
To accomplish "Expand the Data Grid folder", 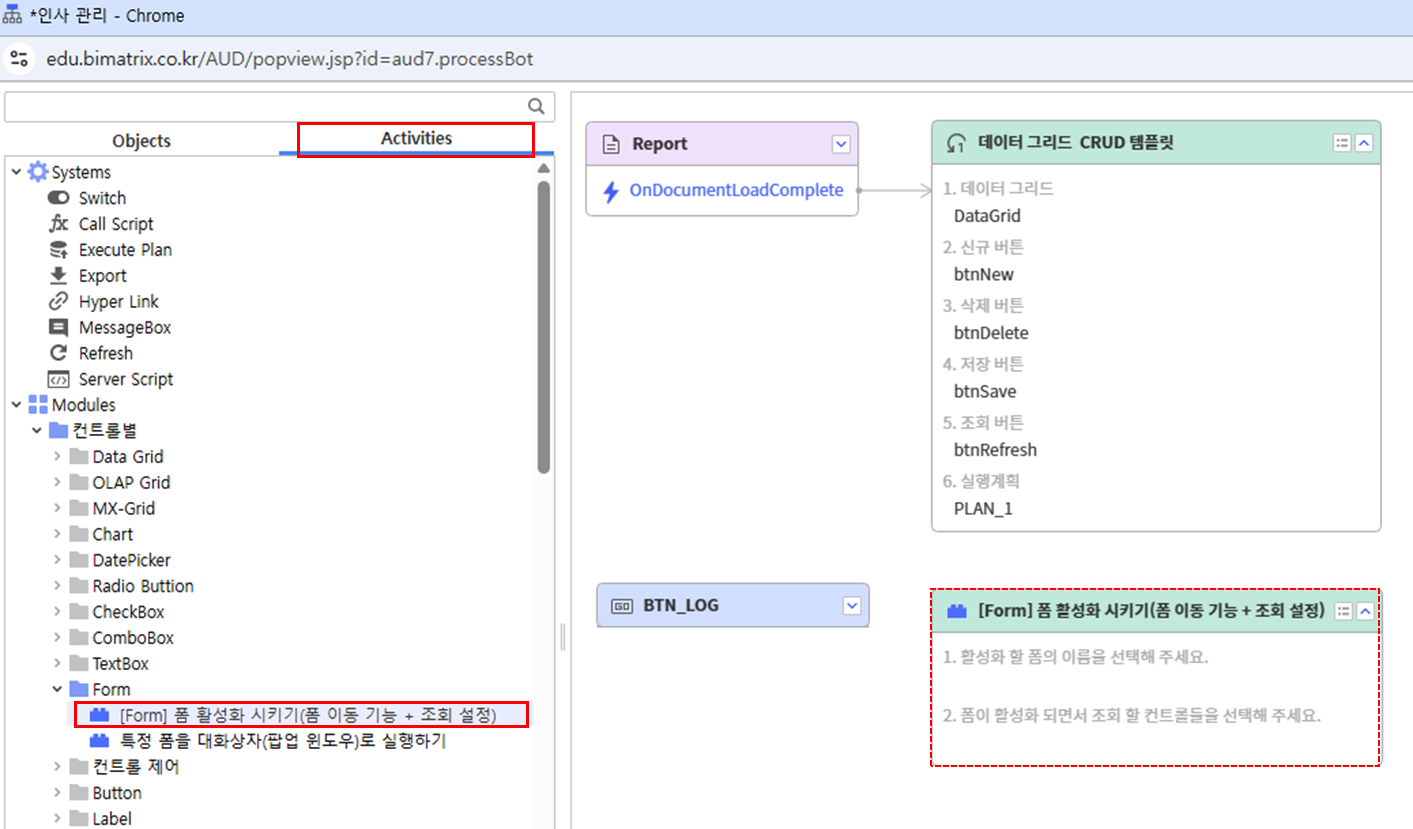I will point(57,457).
